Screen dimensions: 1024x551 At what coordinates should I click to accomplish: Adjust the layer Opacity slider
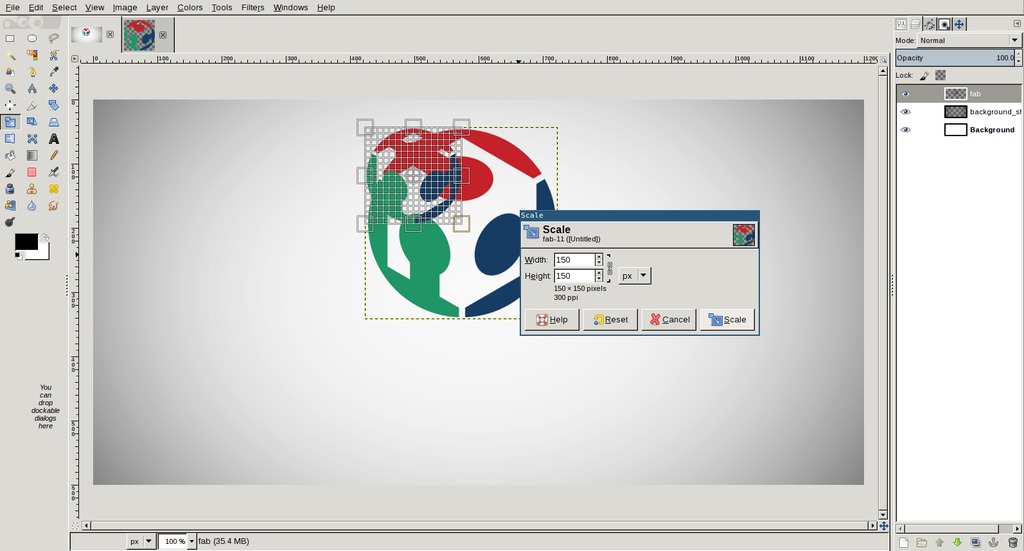click(x=955, y=58)
